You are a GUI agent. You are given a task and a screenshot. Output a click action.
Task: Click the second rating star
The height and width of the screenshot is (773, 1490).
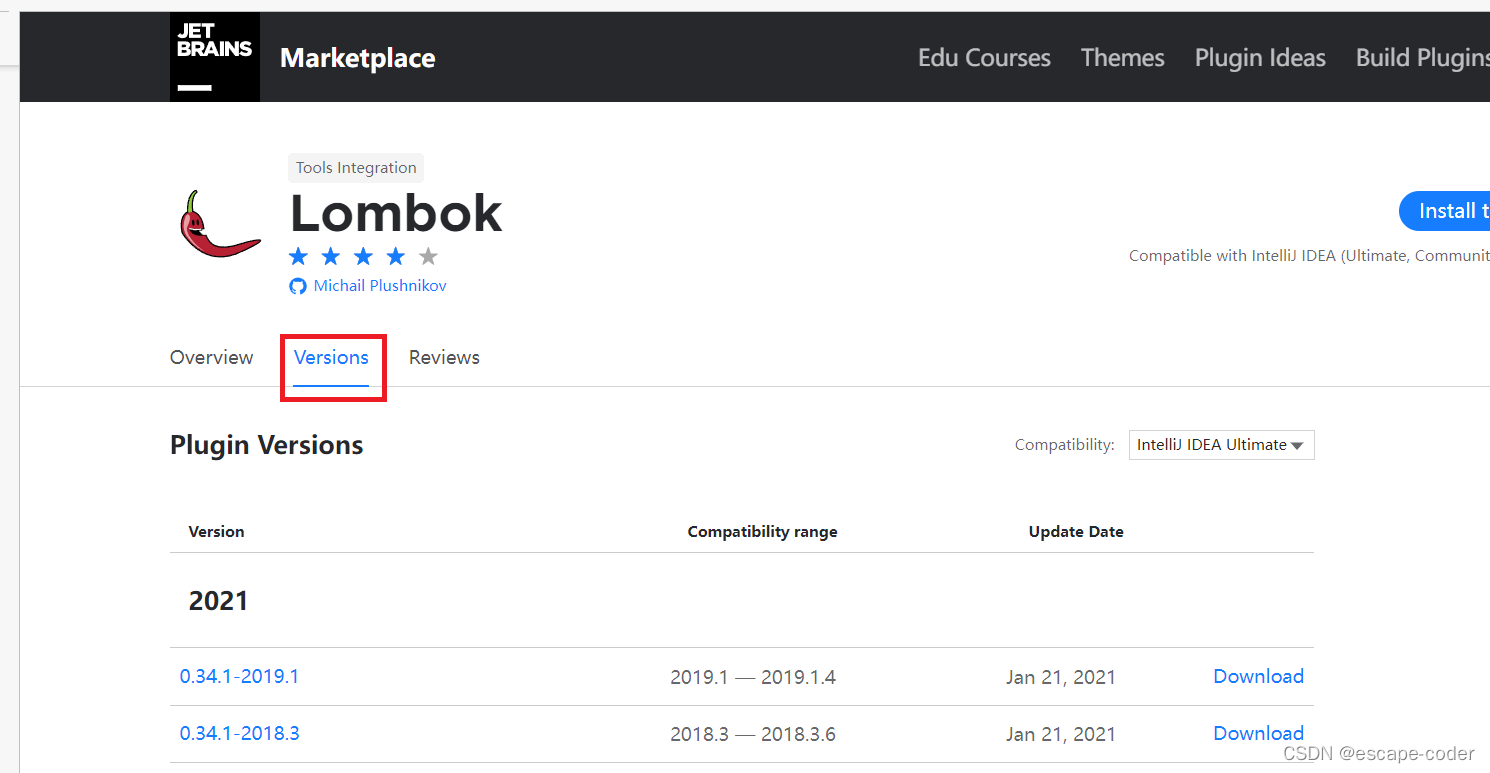(331, 256)
